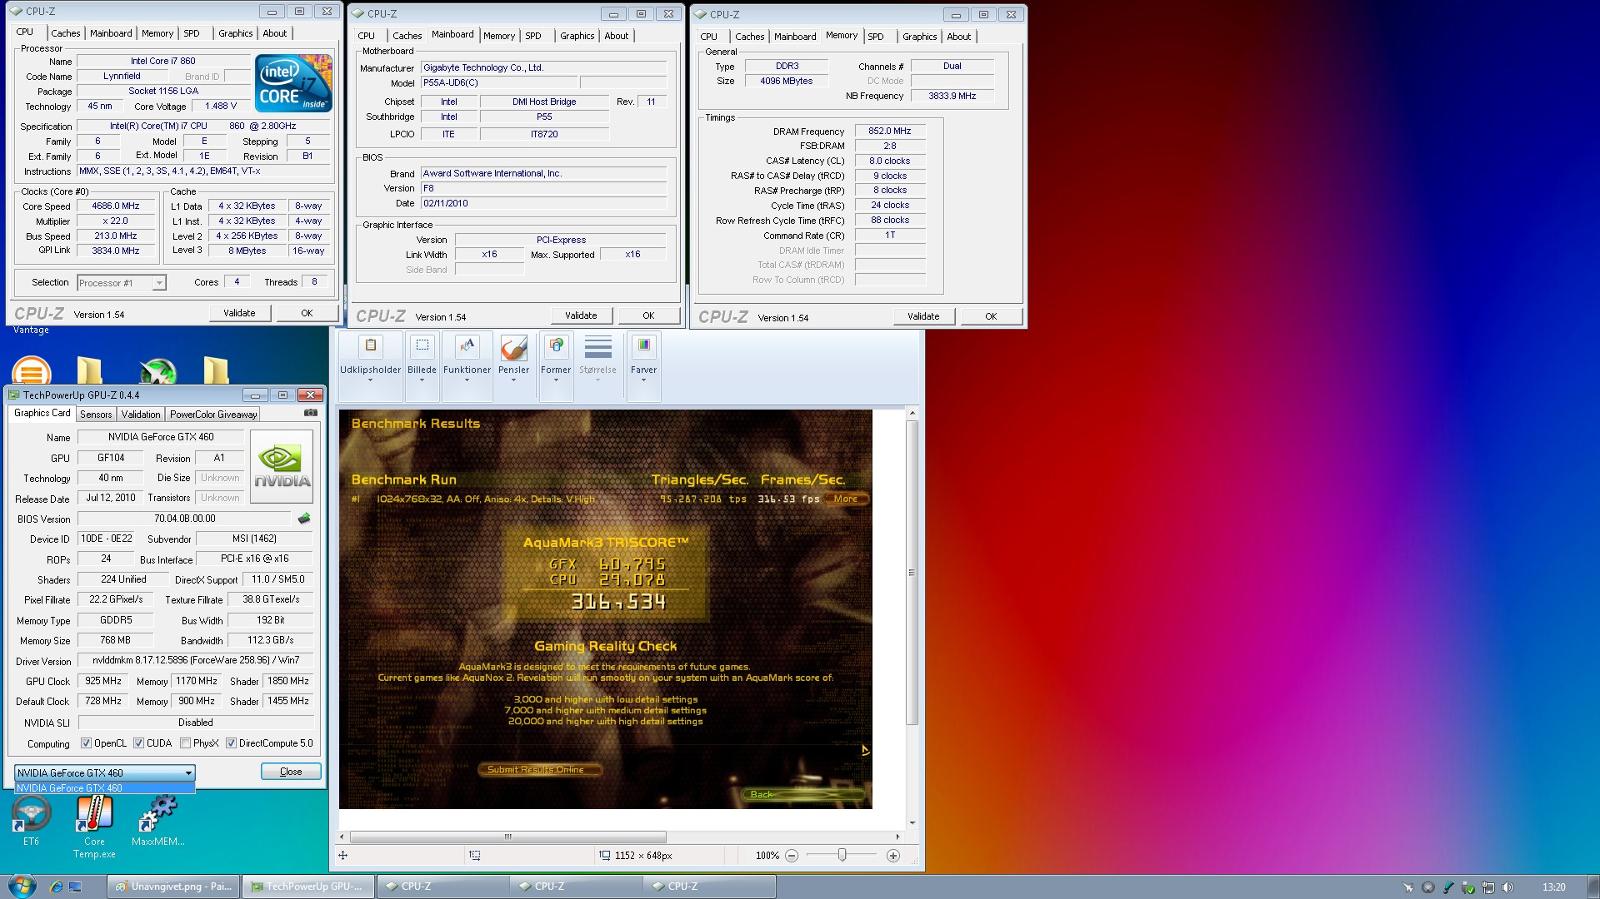Screen dimensions: 1600x899
Task: Switch to the Sensors tab in GPU-Z
Action: tap(96, 414)
